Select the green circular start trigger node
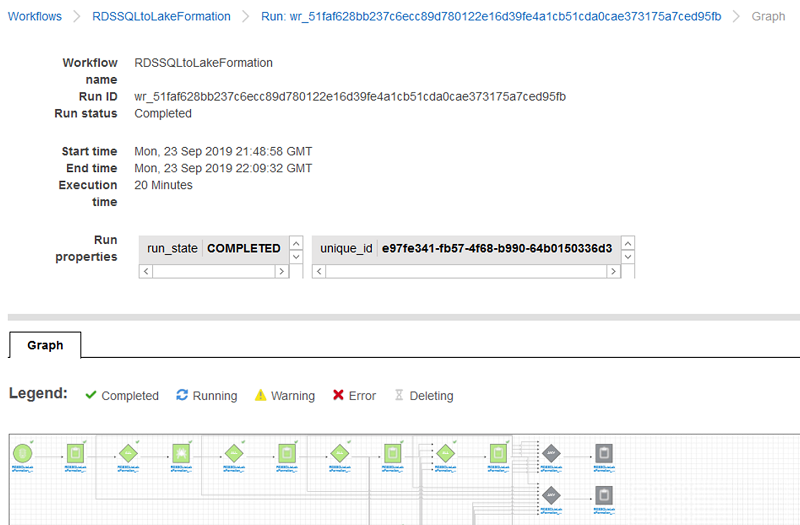 [22, 453]
